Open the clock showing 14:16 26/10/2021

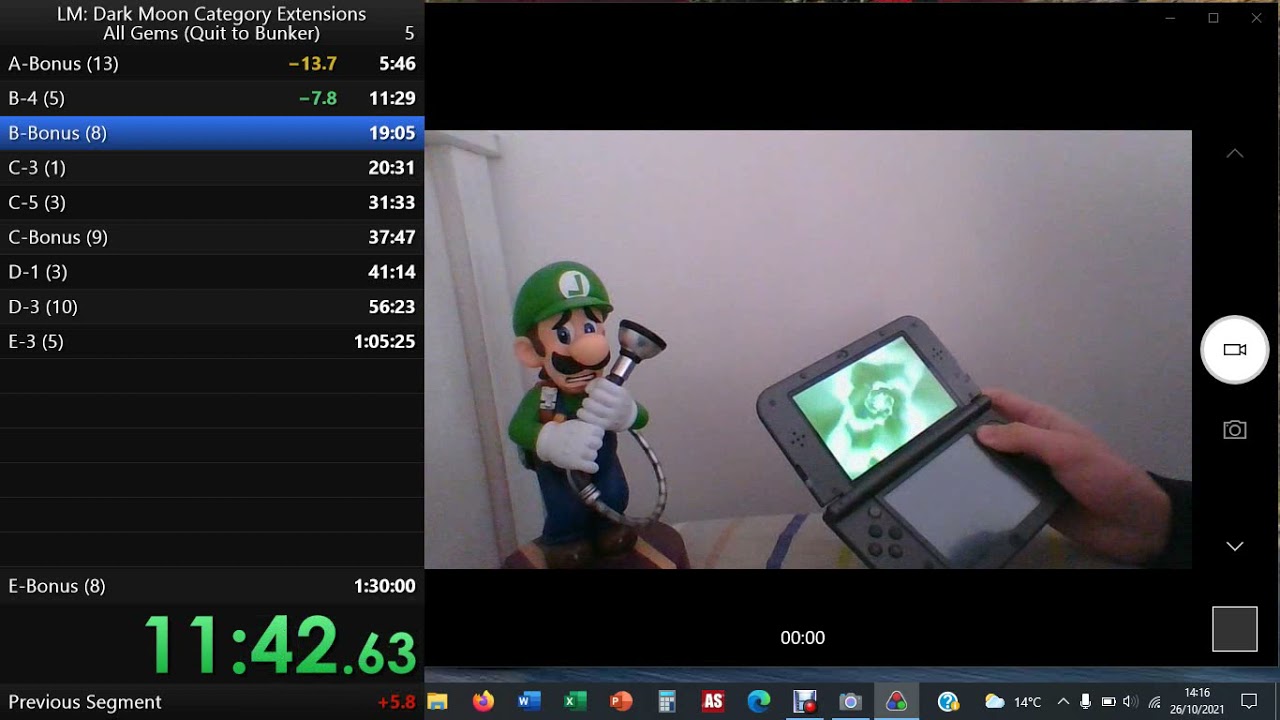pyautogui.click(x=1197, y=702)
